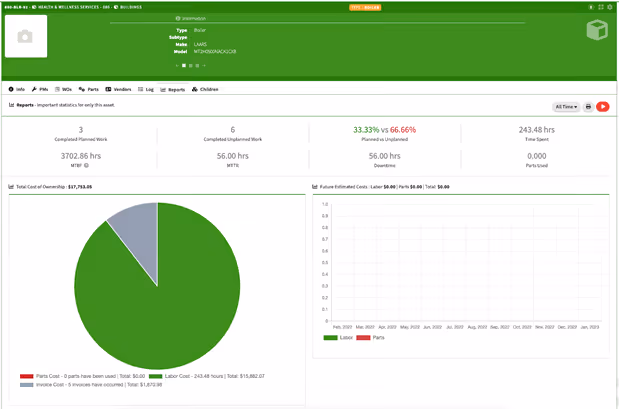Click the camera photo placeholder thumbnail
The image size is (619, 409).
26,36
